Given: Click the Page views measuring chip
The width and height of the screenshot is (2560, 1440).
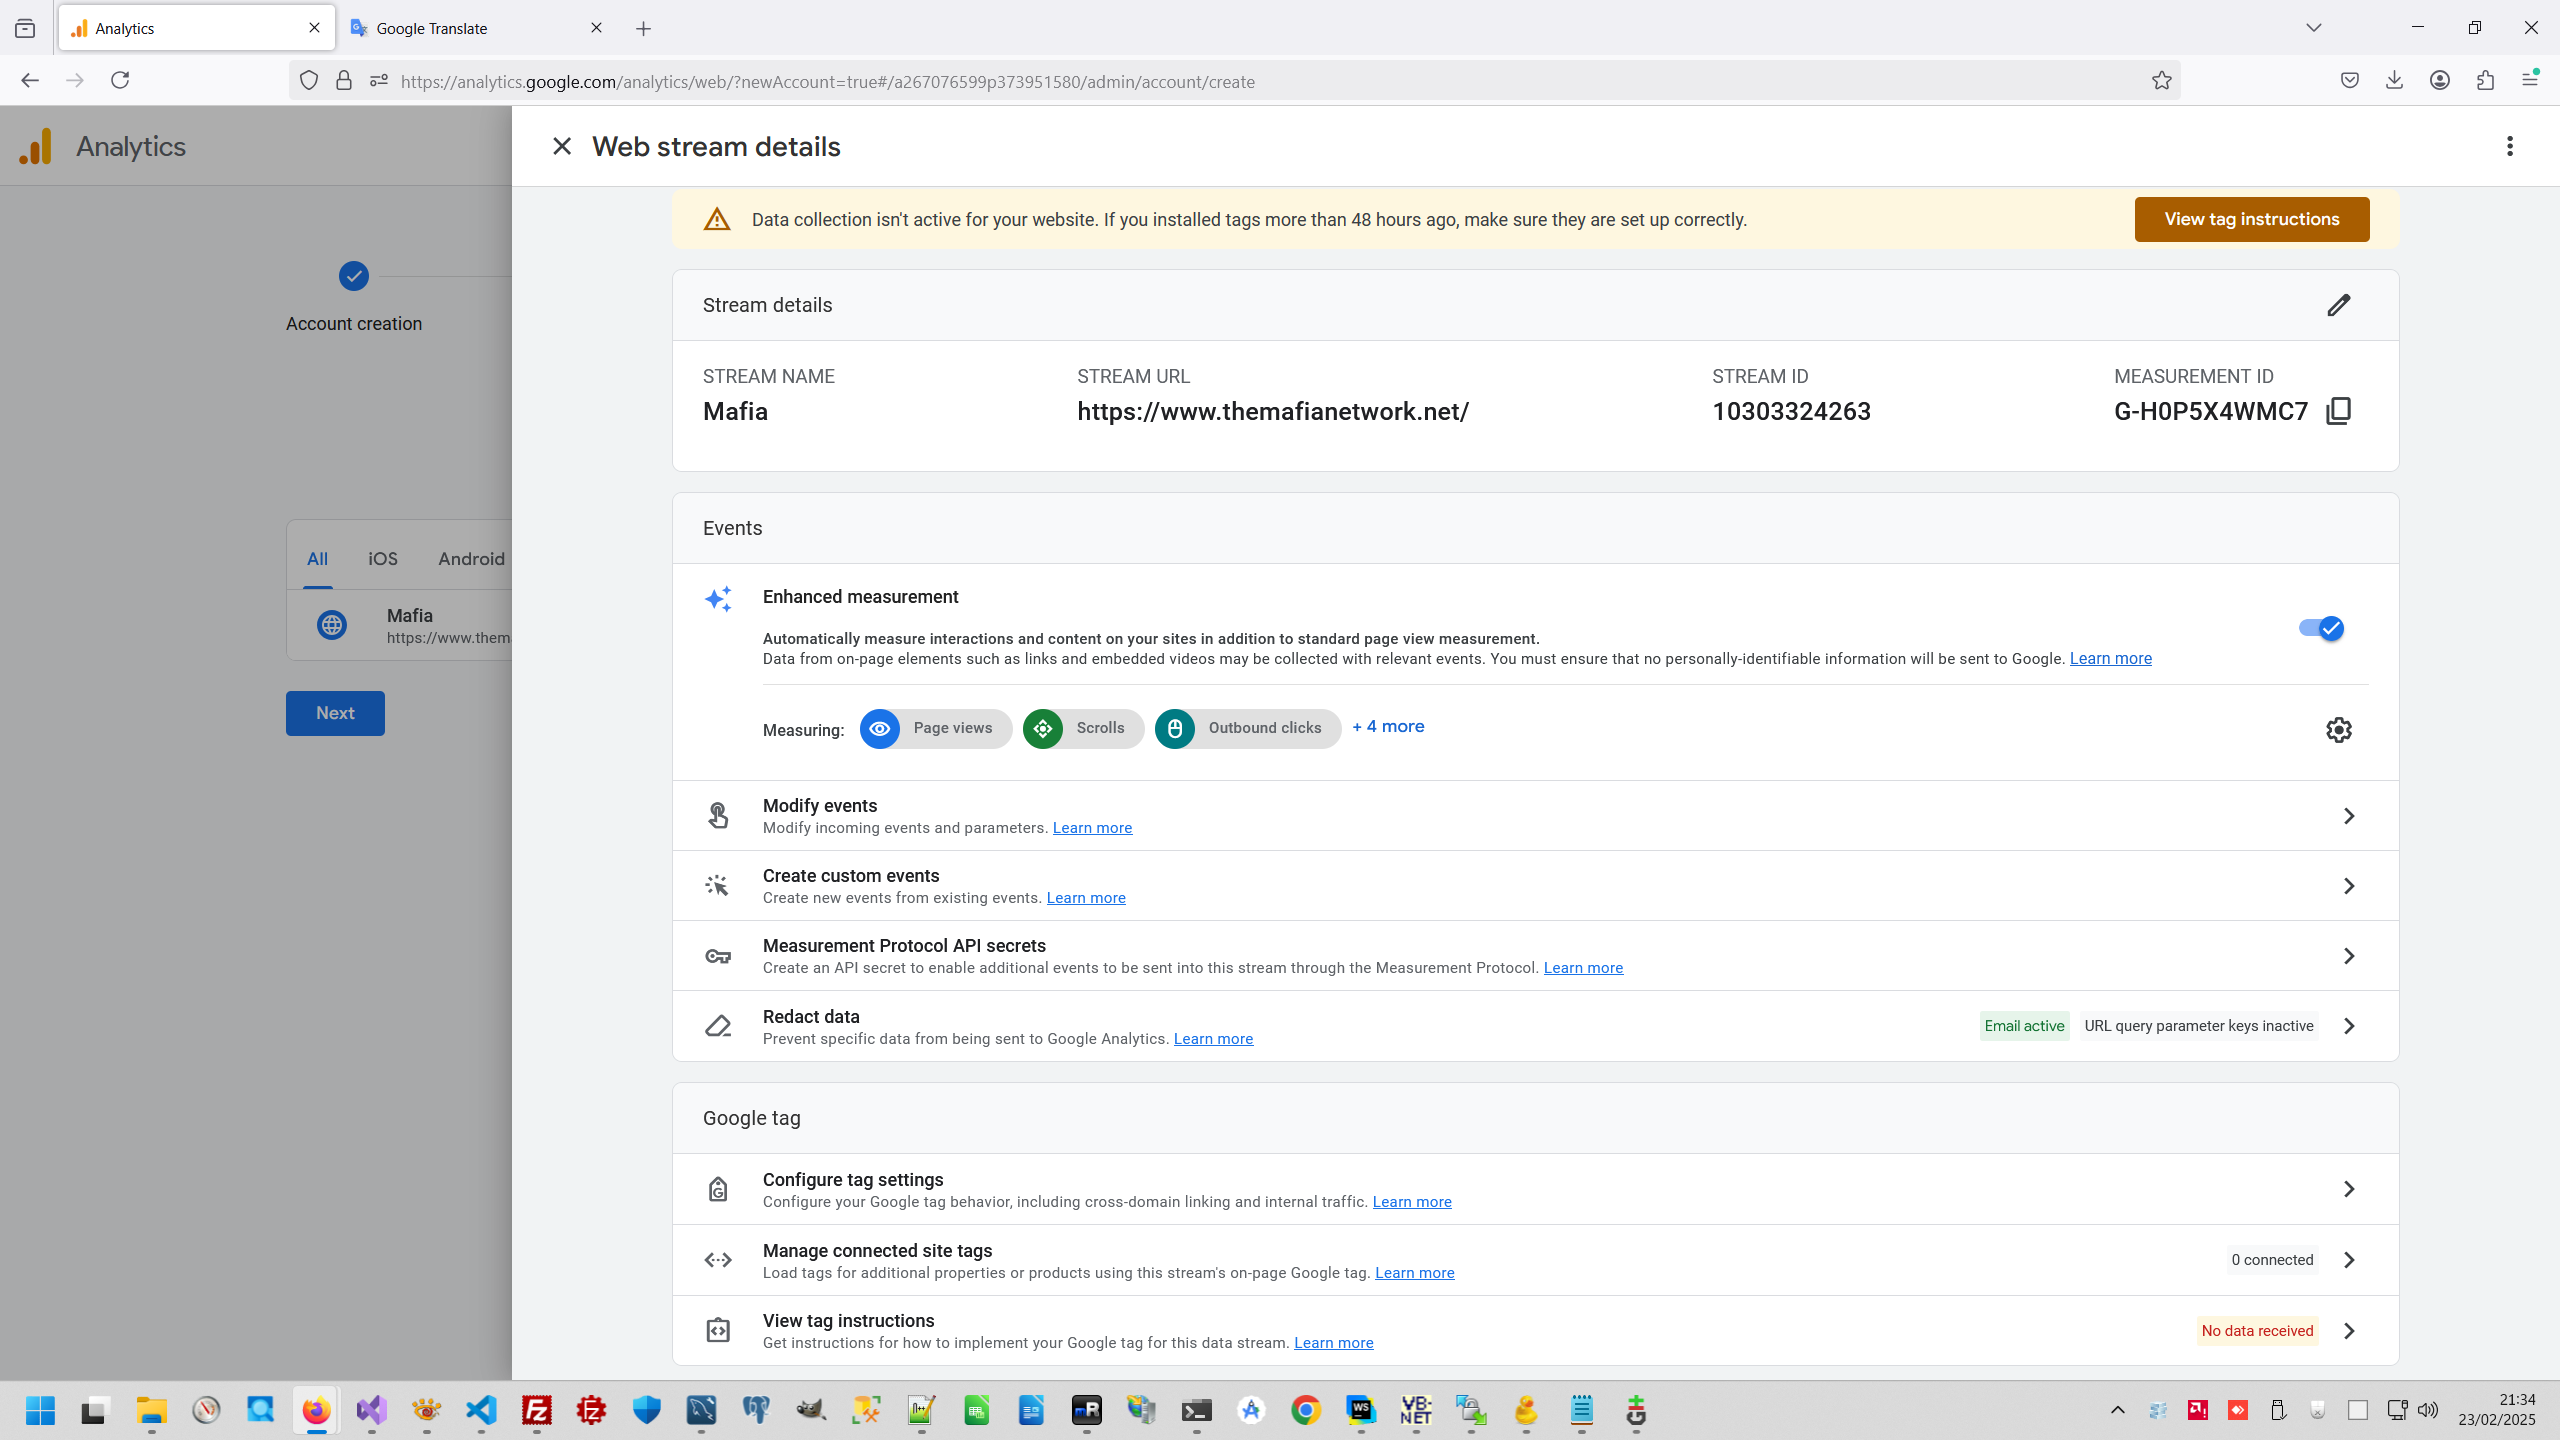Looking at the screenshot, I should click(x=935, y=729).
